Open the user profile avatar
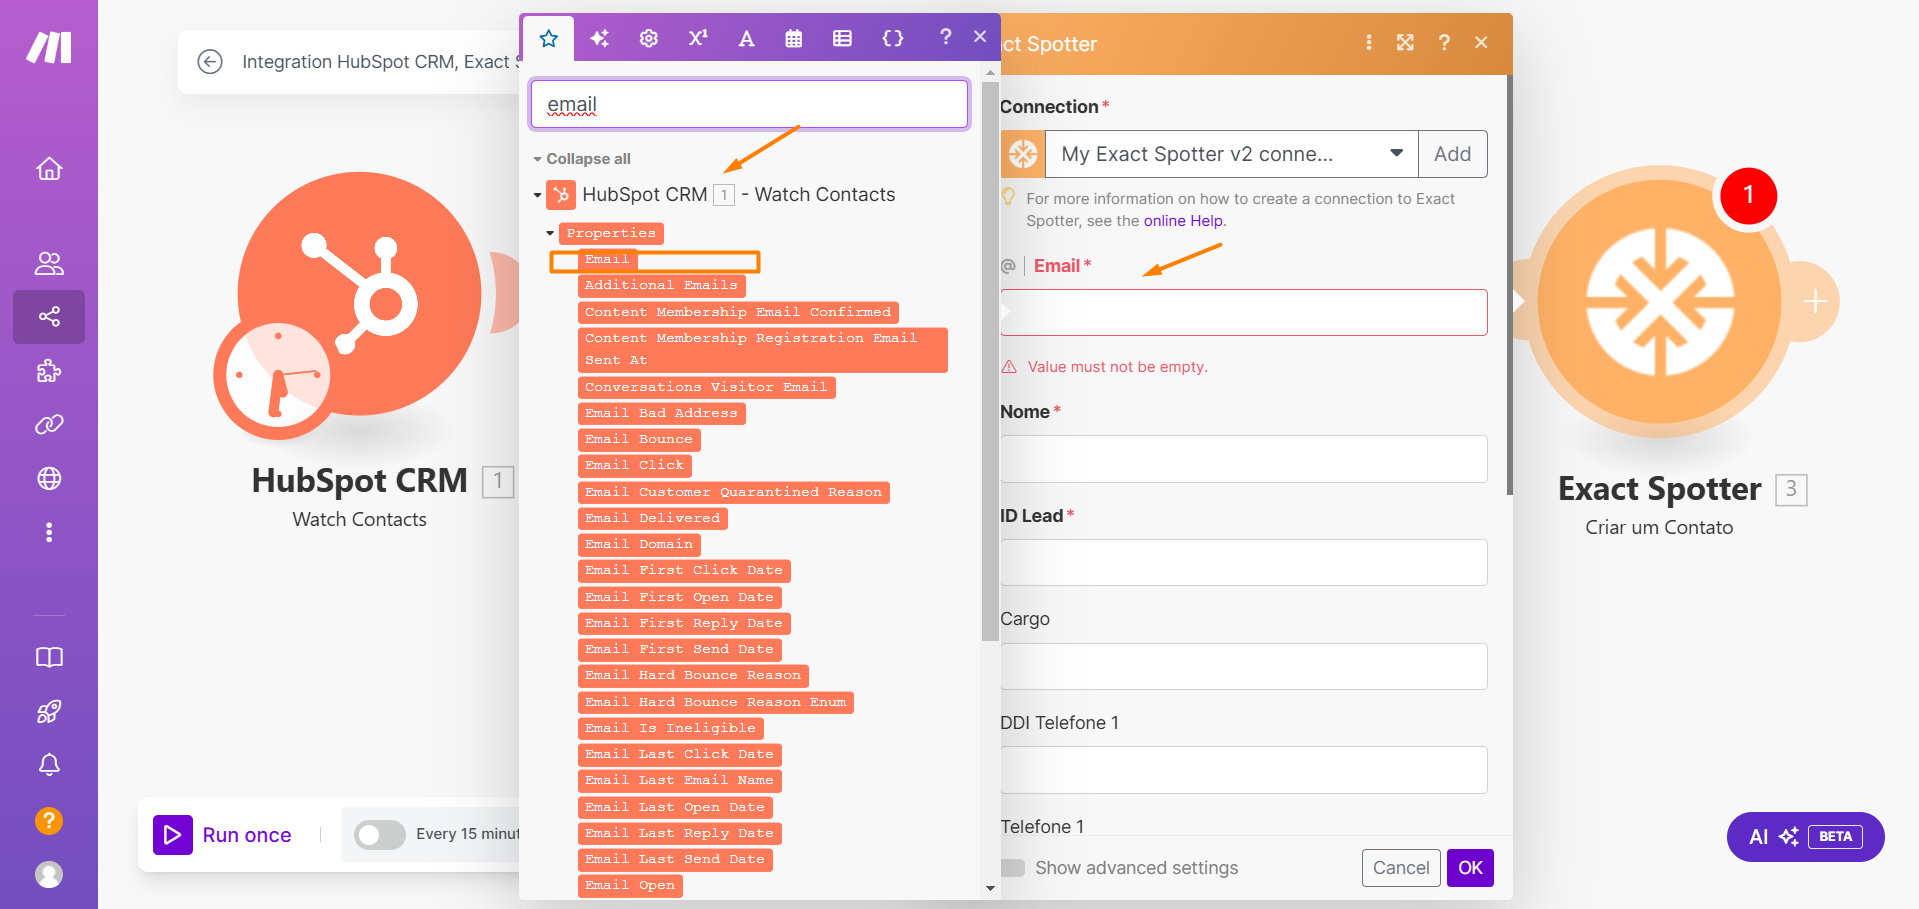The image size is (1919, 909). pyautogui.click(x=49, y=875)
